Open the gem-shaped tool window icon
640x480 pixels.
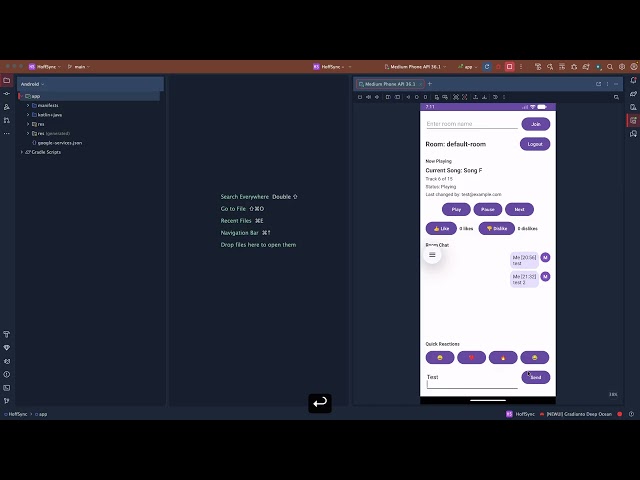click(7, 348)
